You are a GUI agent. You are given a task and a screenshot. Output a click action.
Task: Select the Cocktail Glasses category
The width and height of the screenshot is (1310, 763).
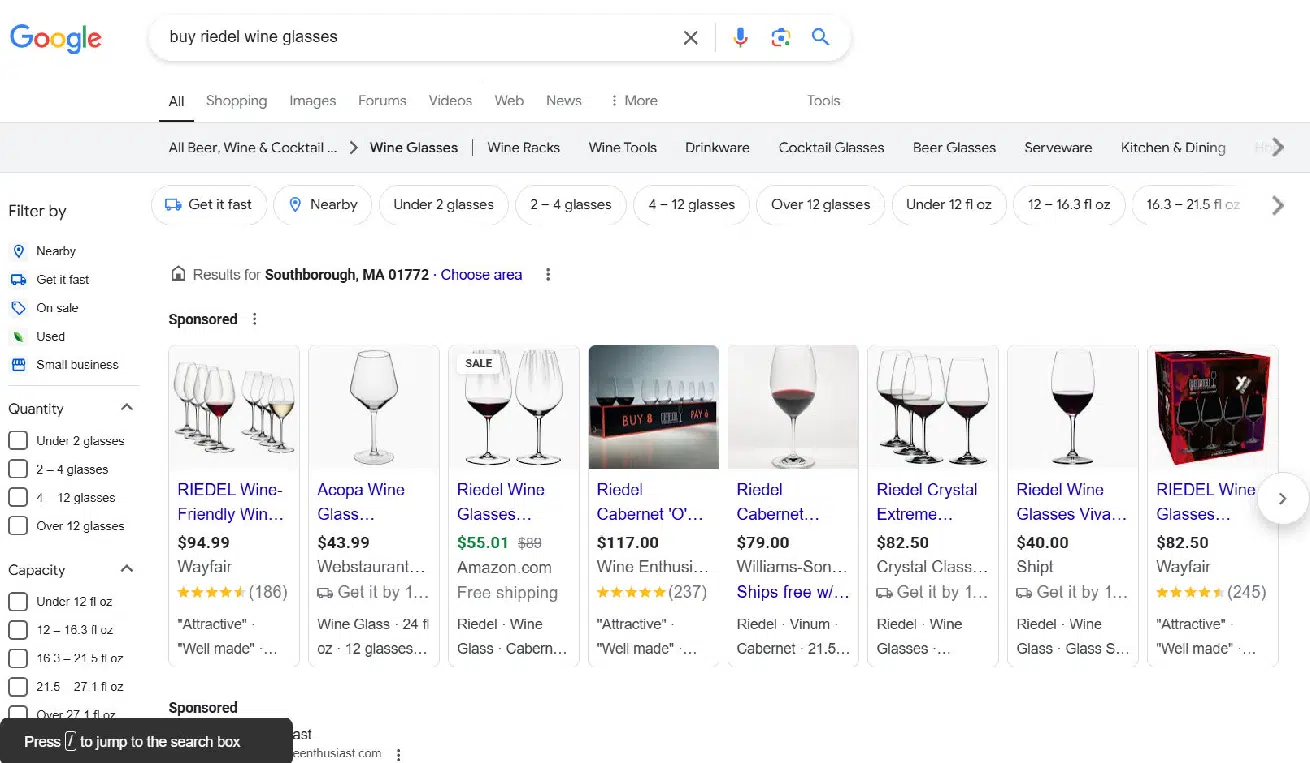(831, 147)
